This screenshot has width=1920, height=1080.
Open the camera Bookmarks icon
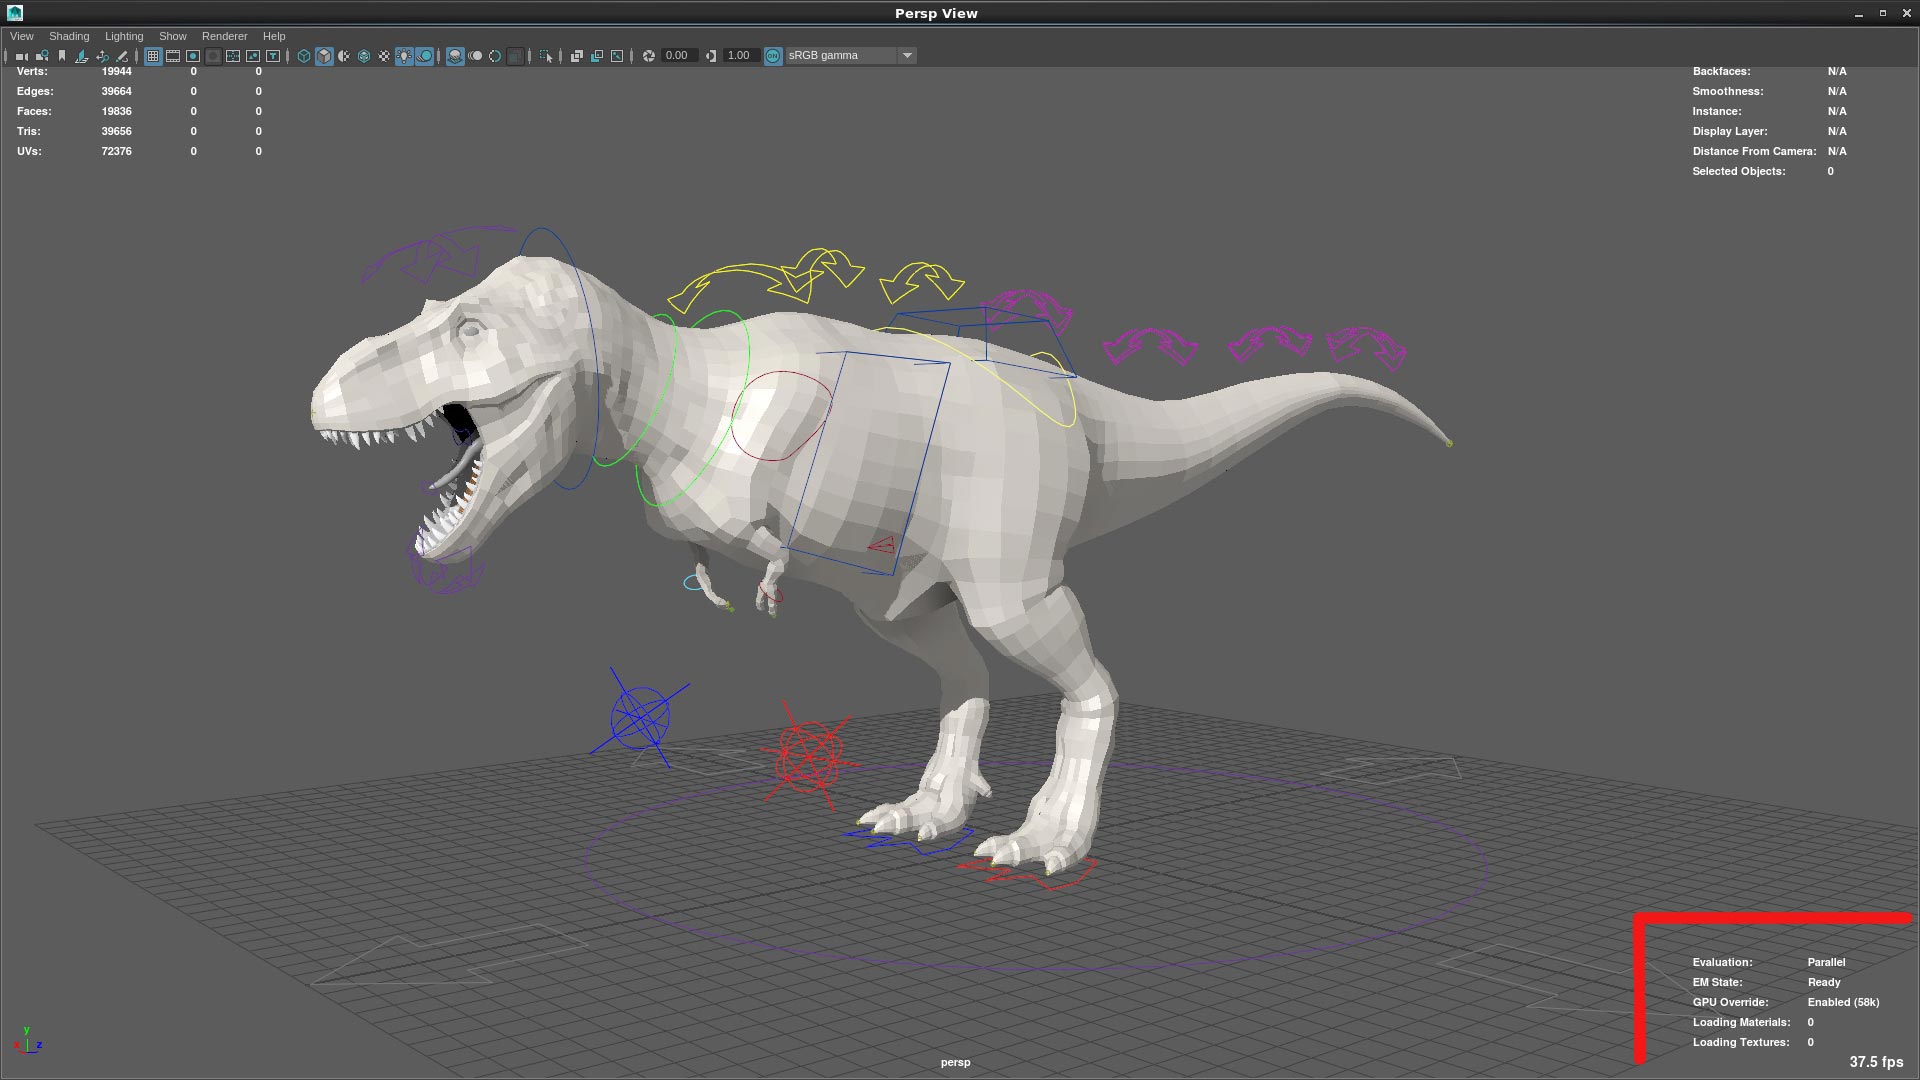point(62,56)
